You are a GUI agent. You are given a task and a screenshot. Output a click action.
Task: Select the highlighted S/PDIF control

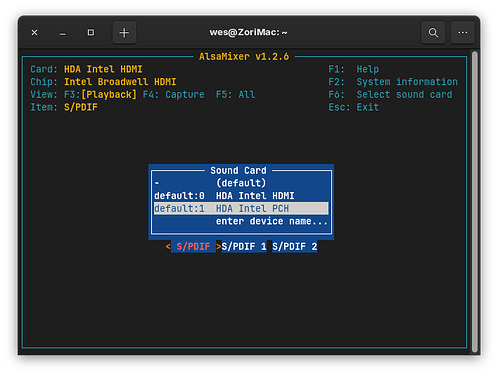pos(193,247)
